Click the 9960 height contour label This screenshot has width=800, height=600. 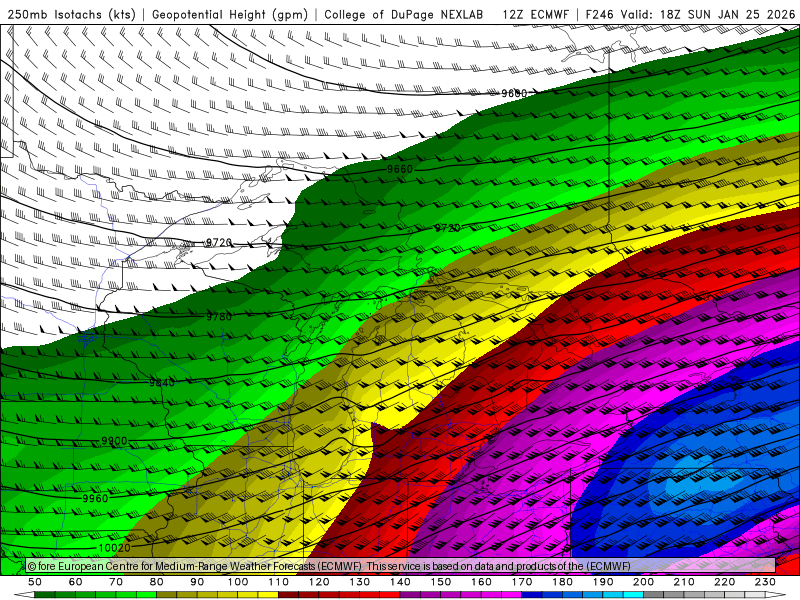[95, 498]
